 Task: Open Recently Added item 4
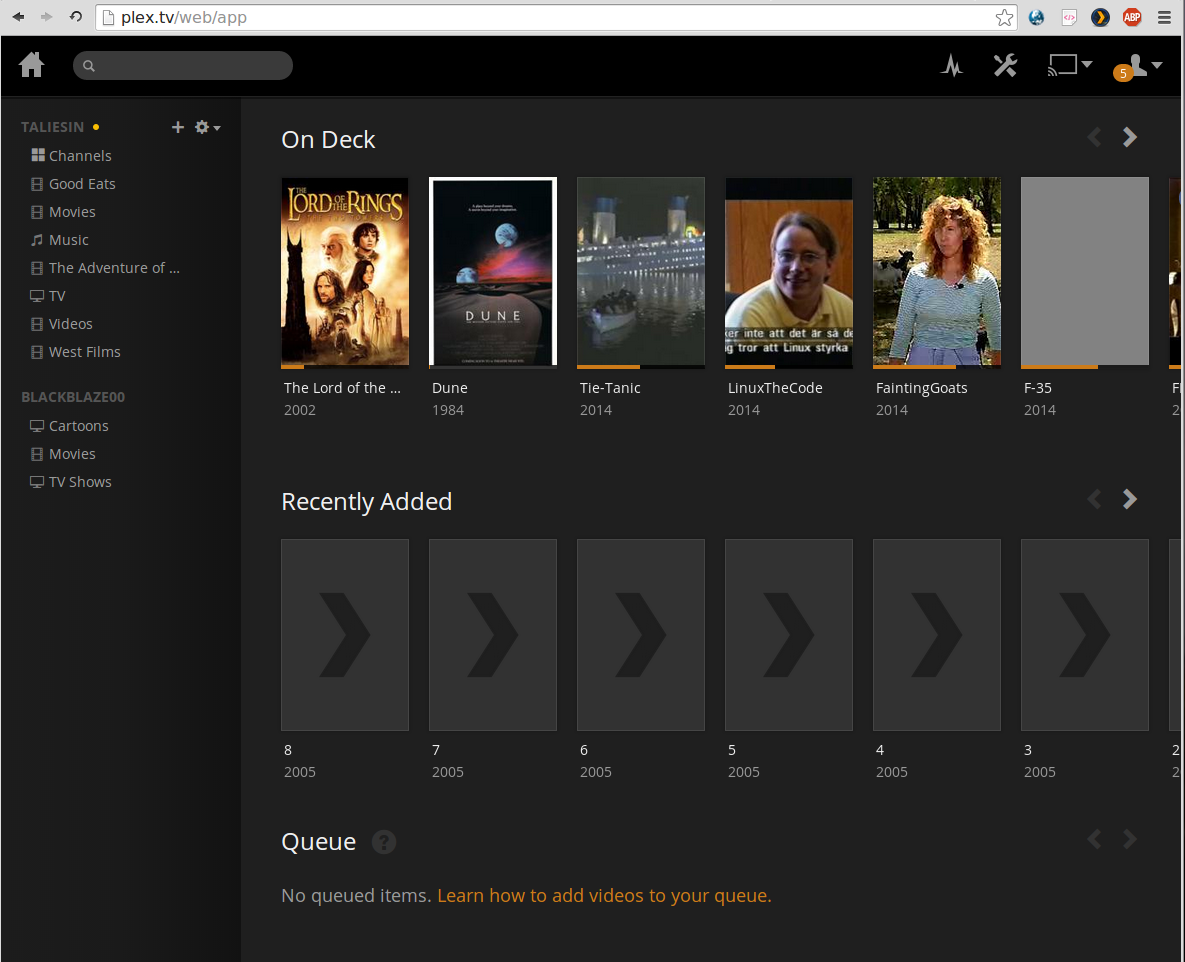[937, 635]
